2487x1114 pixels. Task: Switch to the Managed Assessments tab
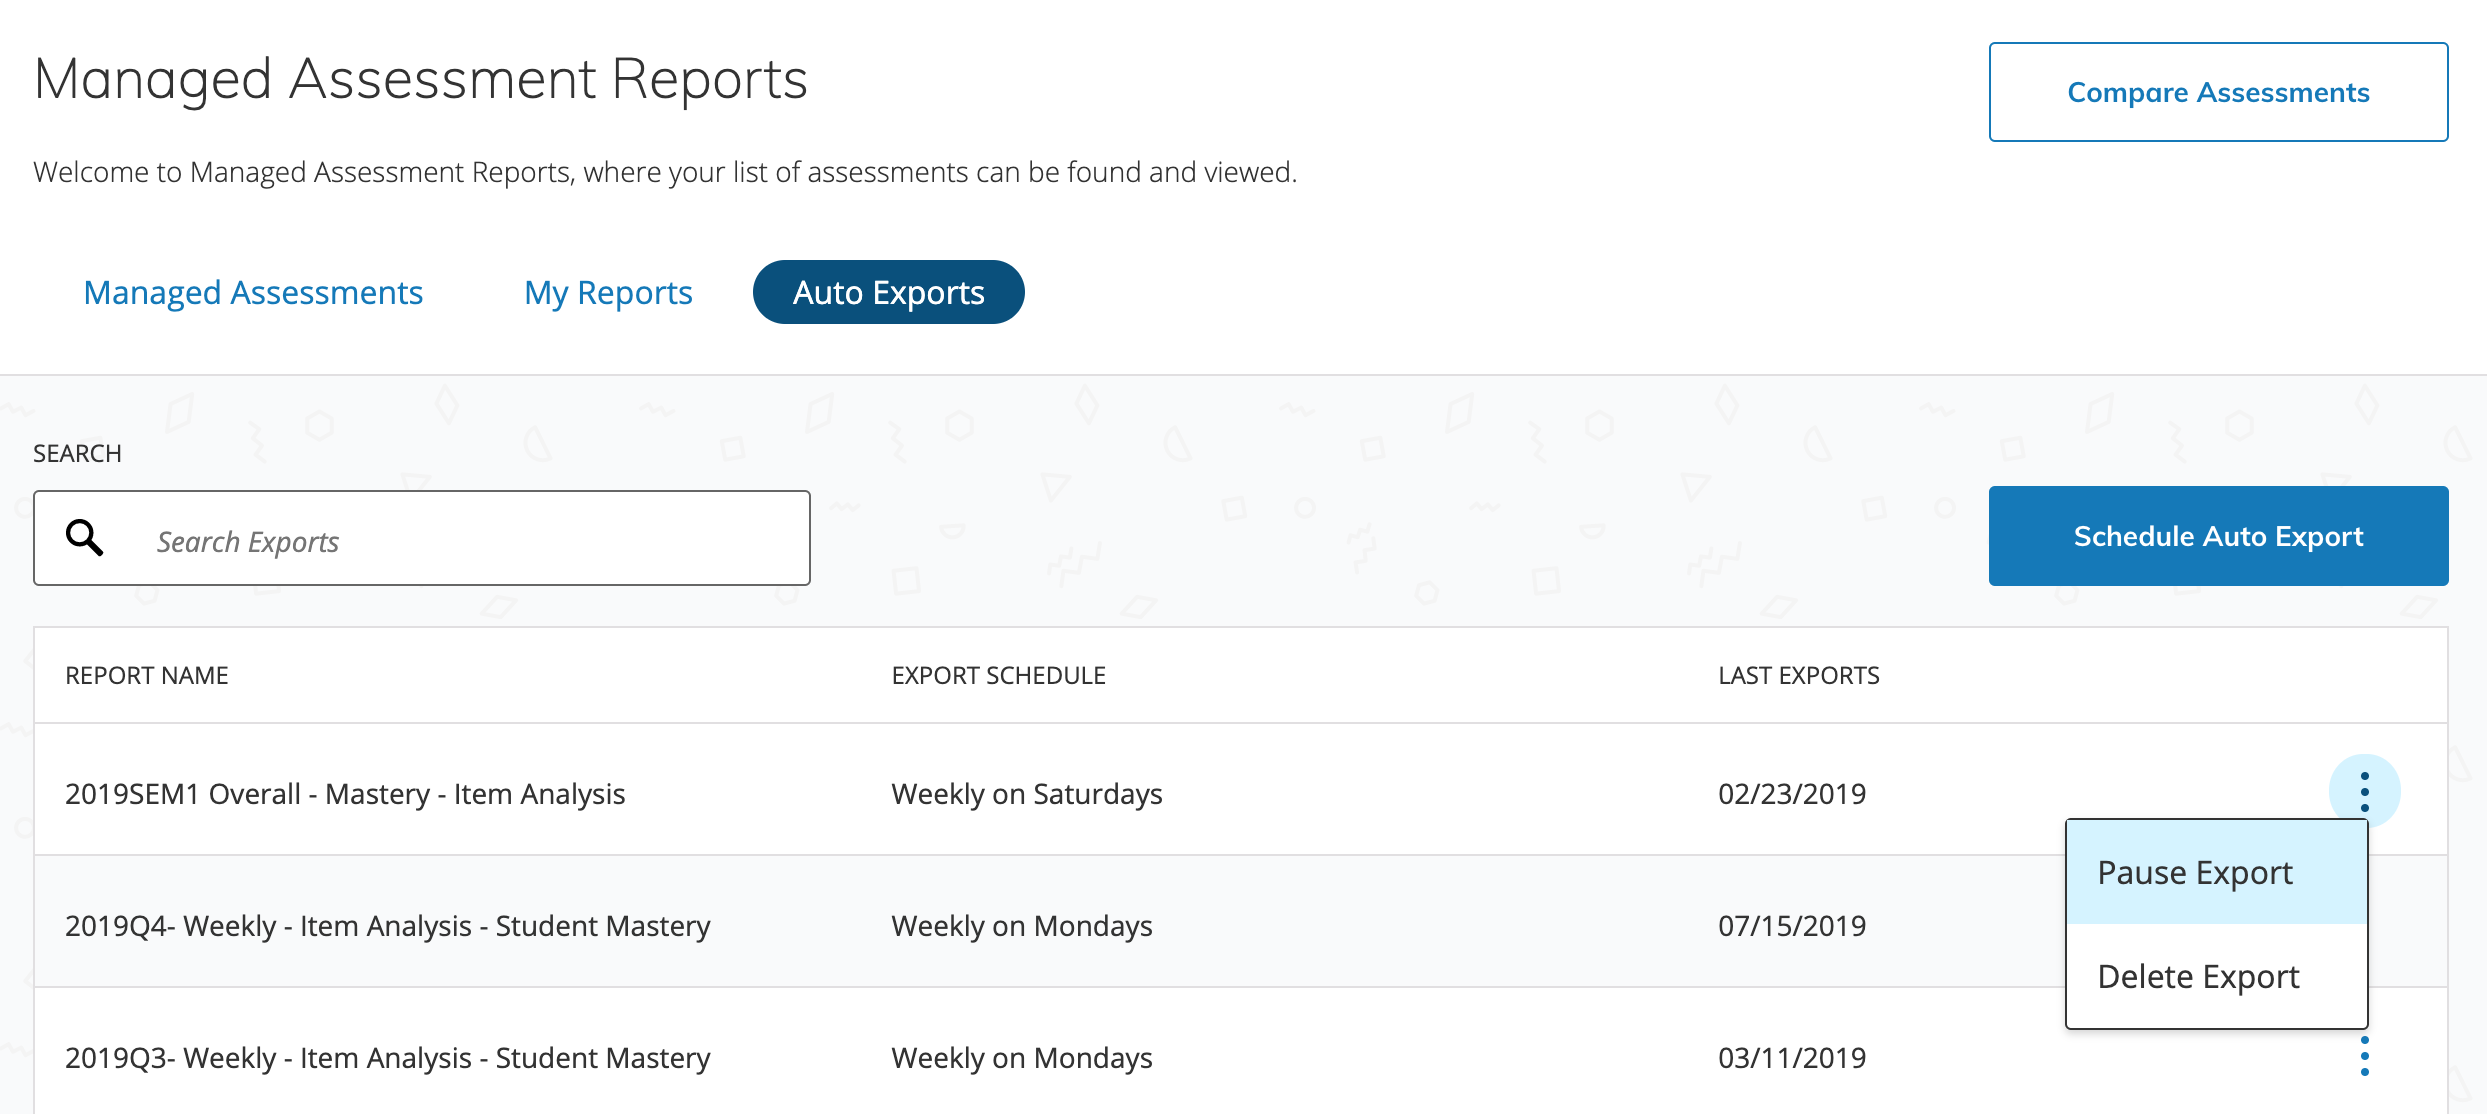click(252, 292)
